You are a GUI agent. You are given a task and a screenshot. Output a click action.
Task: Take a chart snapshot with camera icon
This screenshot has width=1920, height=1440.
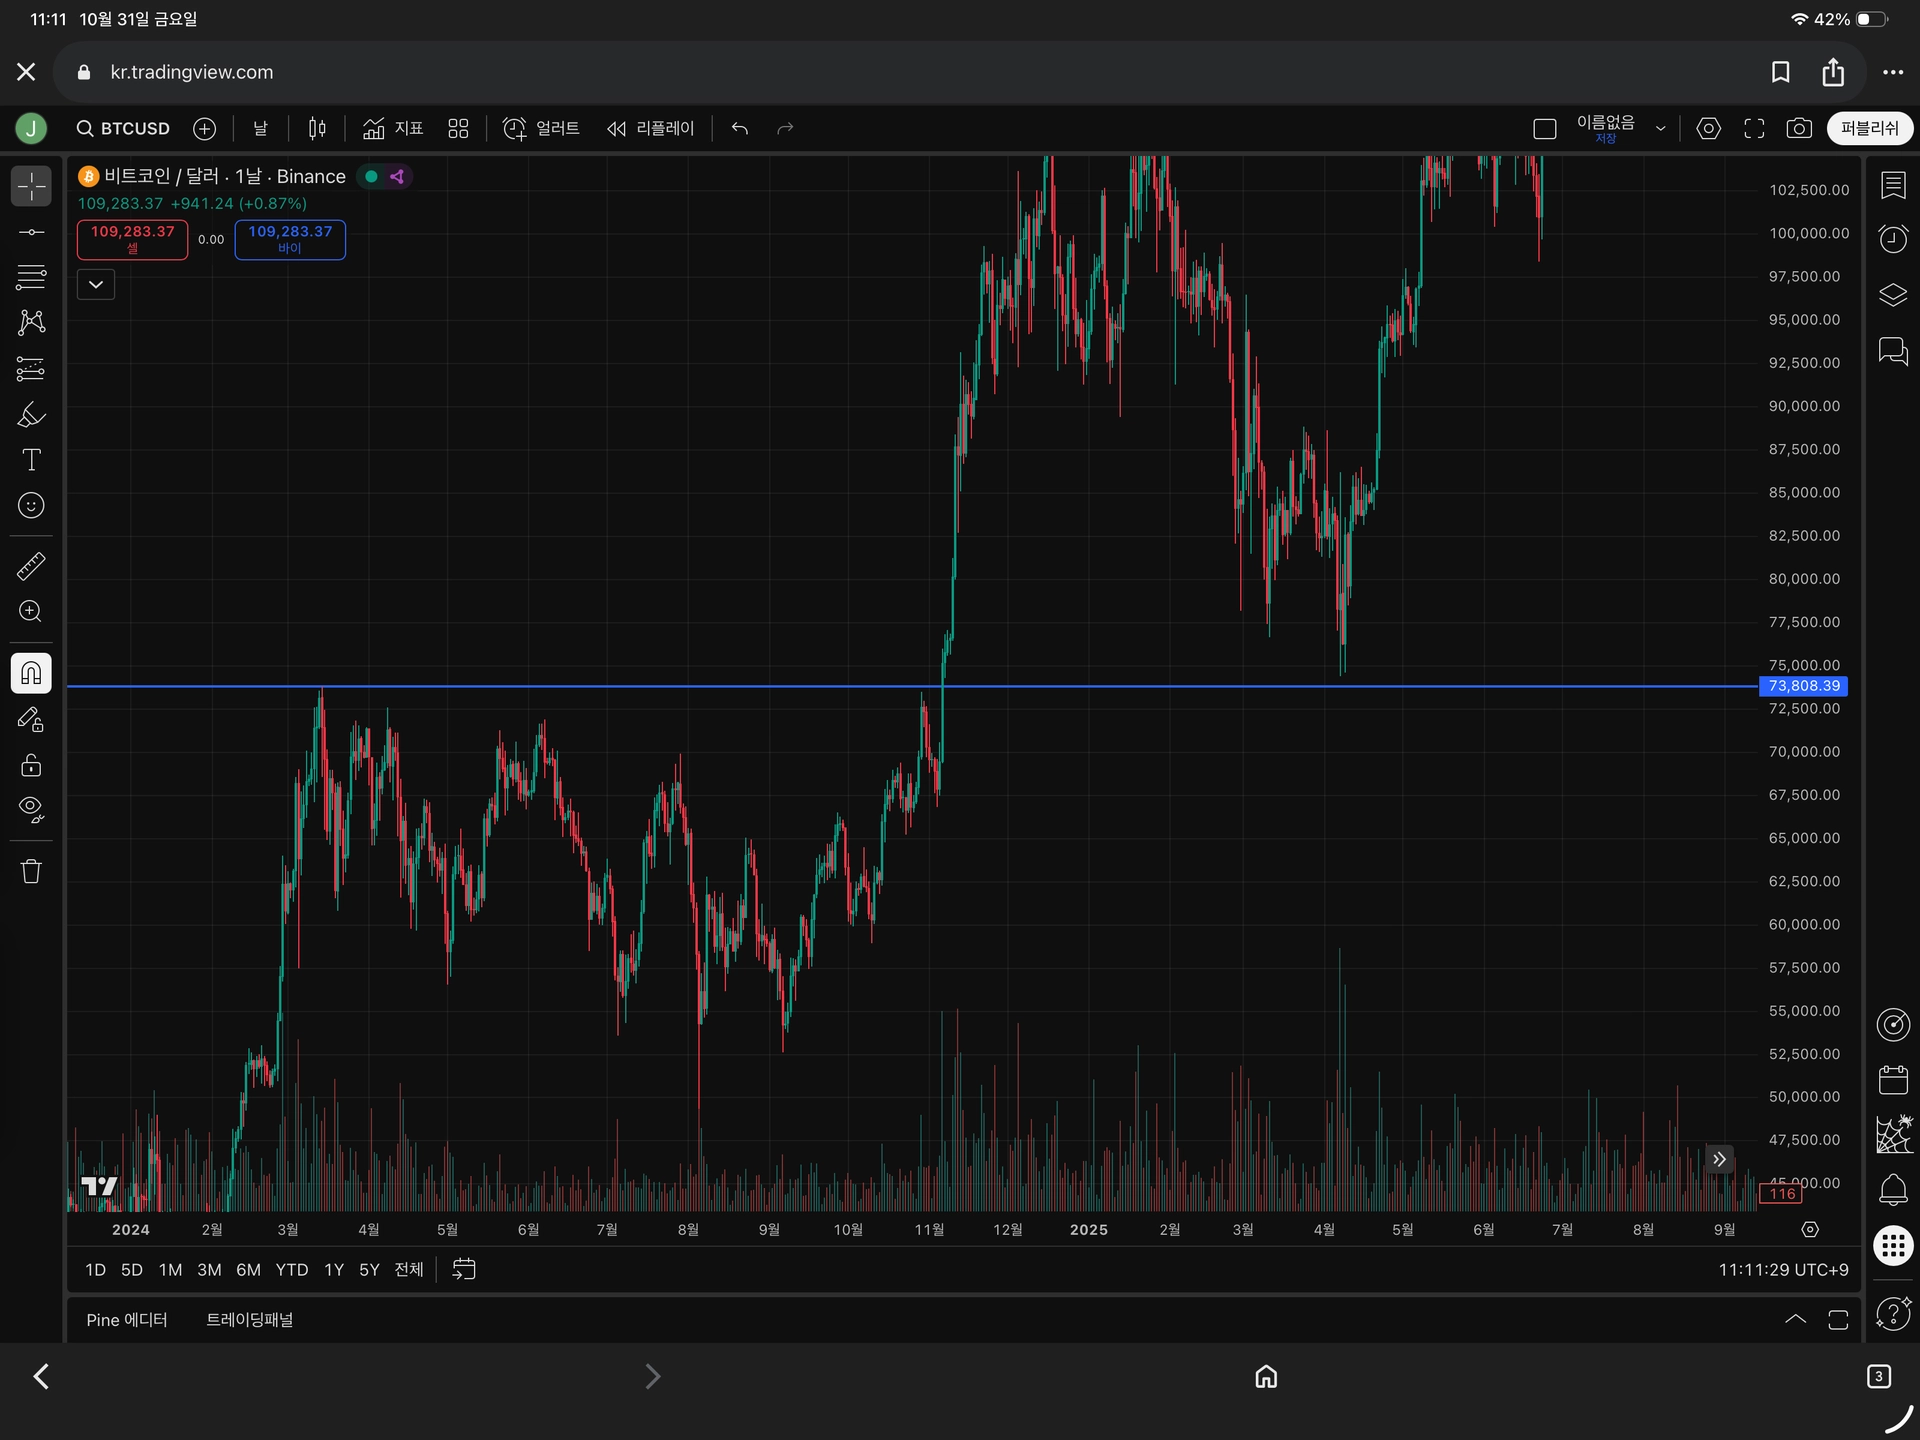pyautogui.click(x=1799, y=128)
